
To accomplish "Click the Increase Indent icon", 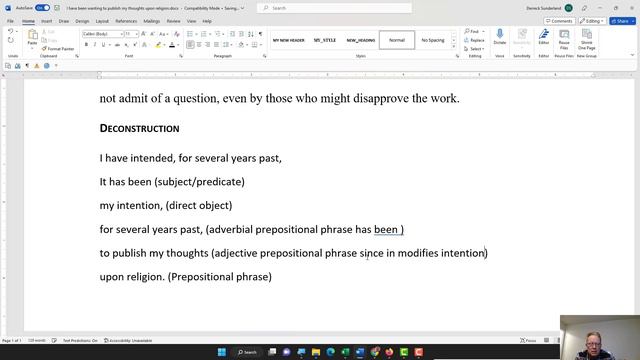I will (x=241, y=34).
